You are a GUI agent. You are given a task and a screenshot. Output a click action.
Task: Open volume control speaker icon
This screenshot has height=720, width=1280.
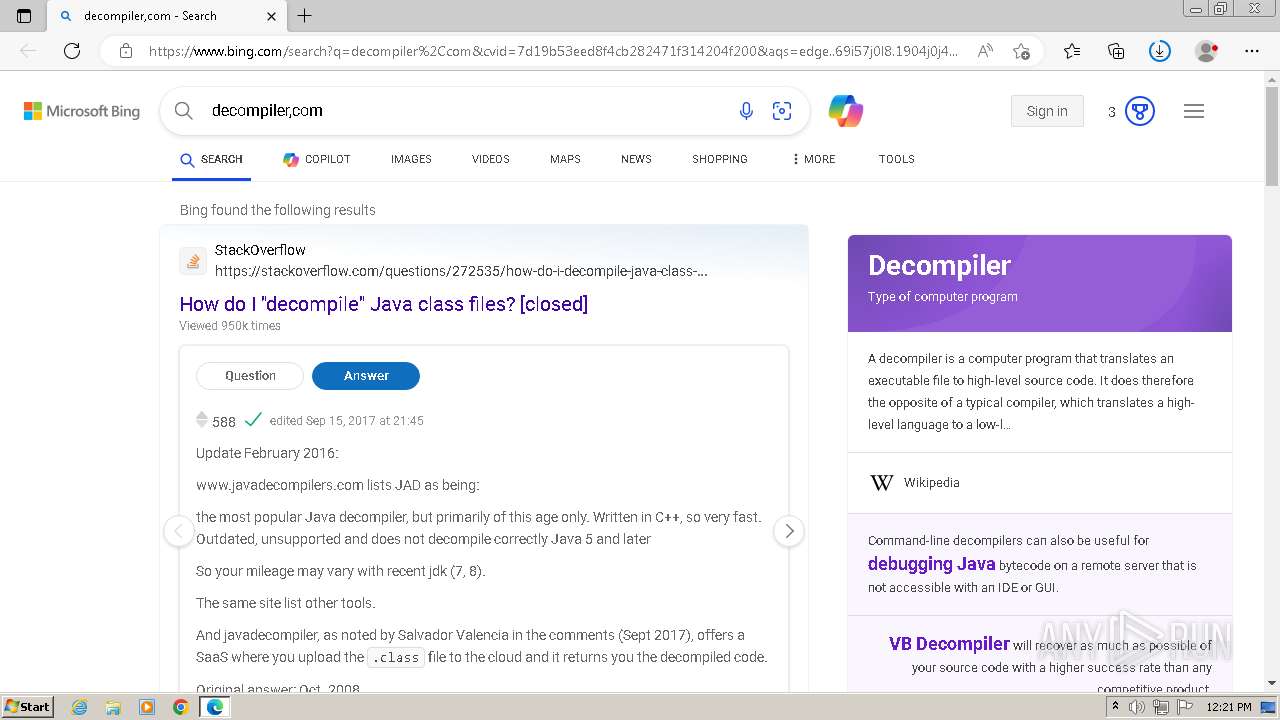pyautogui.click(x=1137, y=707)
